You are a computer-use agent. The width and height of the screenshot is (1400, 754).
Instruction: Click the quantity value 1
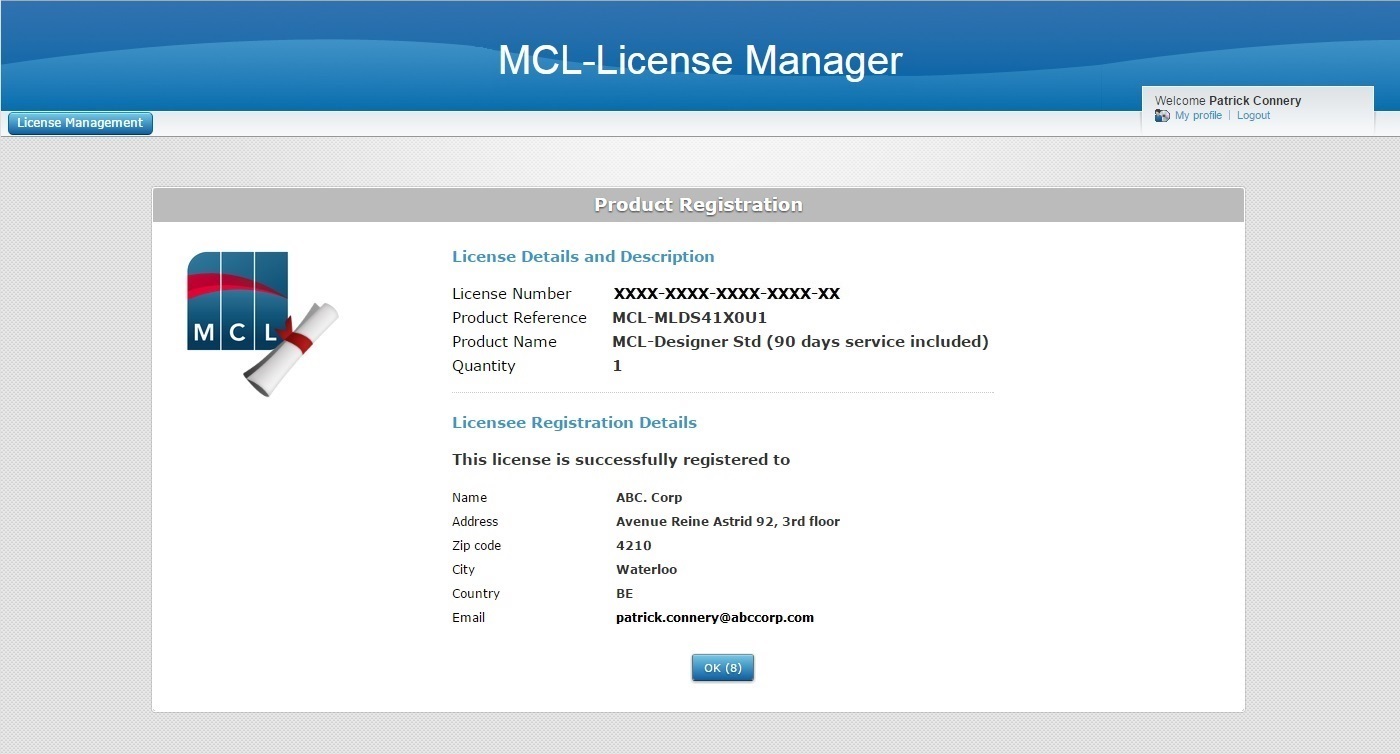tap(617, 366)
